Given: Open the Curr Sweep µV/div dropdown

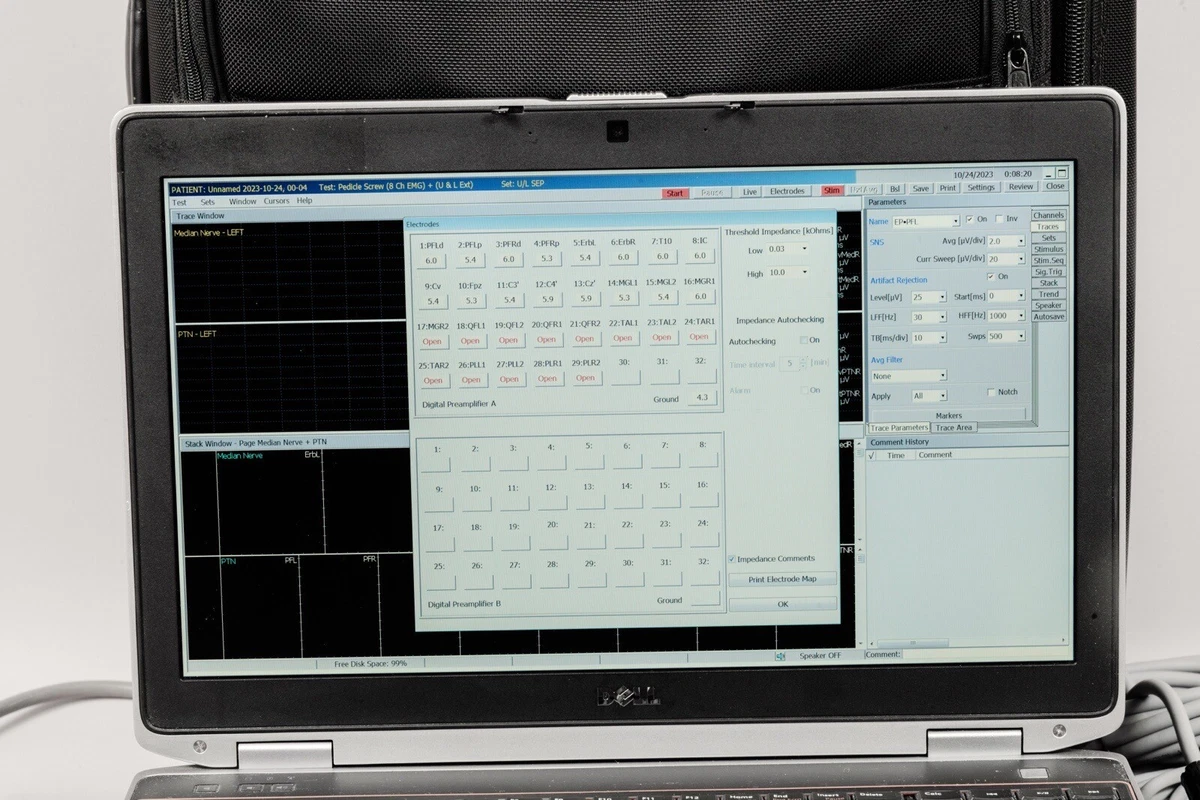Looking at the screenshot, I should (1006, 259).
